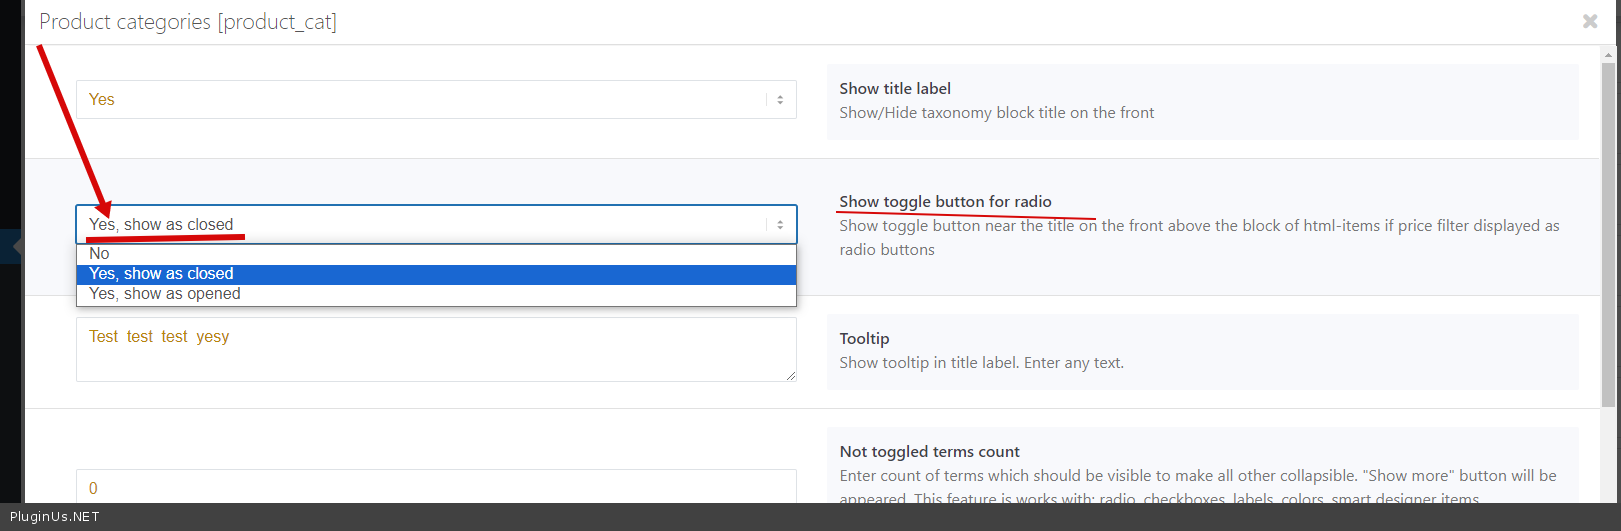Click the scrollbar up arrow
The image size is (1621, 531).
point(1608,54)
